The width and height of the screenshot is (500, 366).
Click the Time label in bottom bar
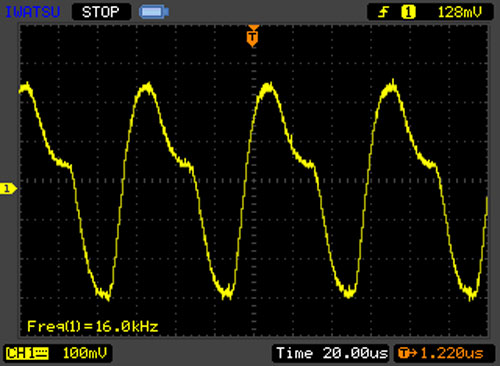(295, 353)
